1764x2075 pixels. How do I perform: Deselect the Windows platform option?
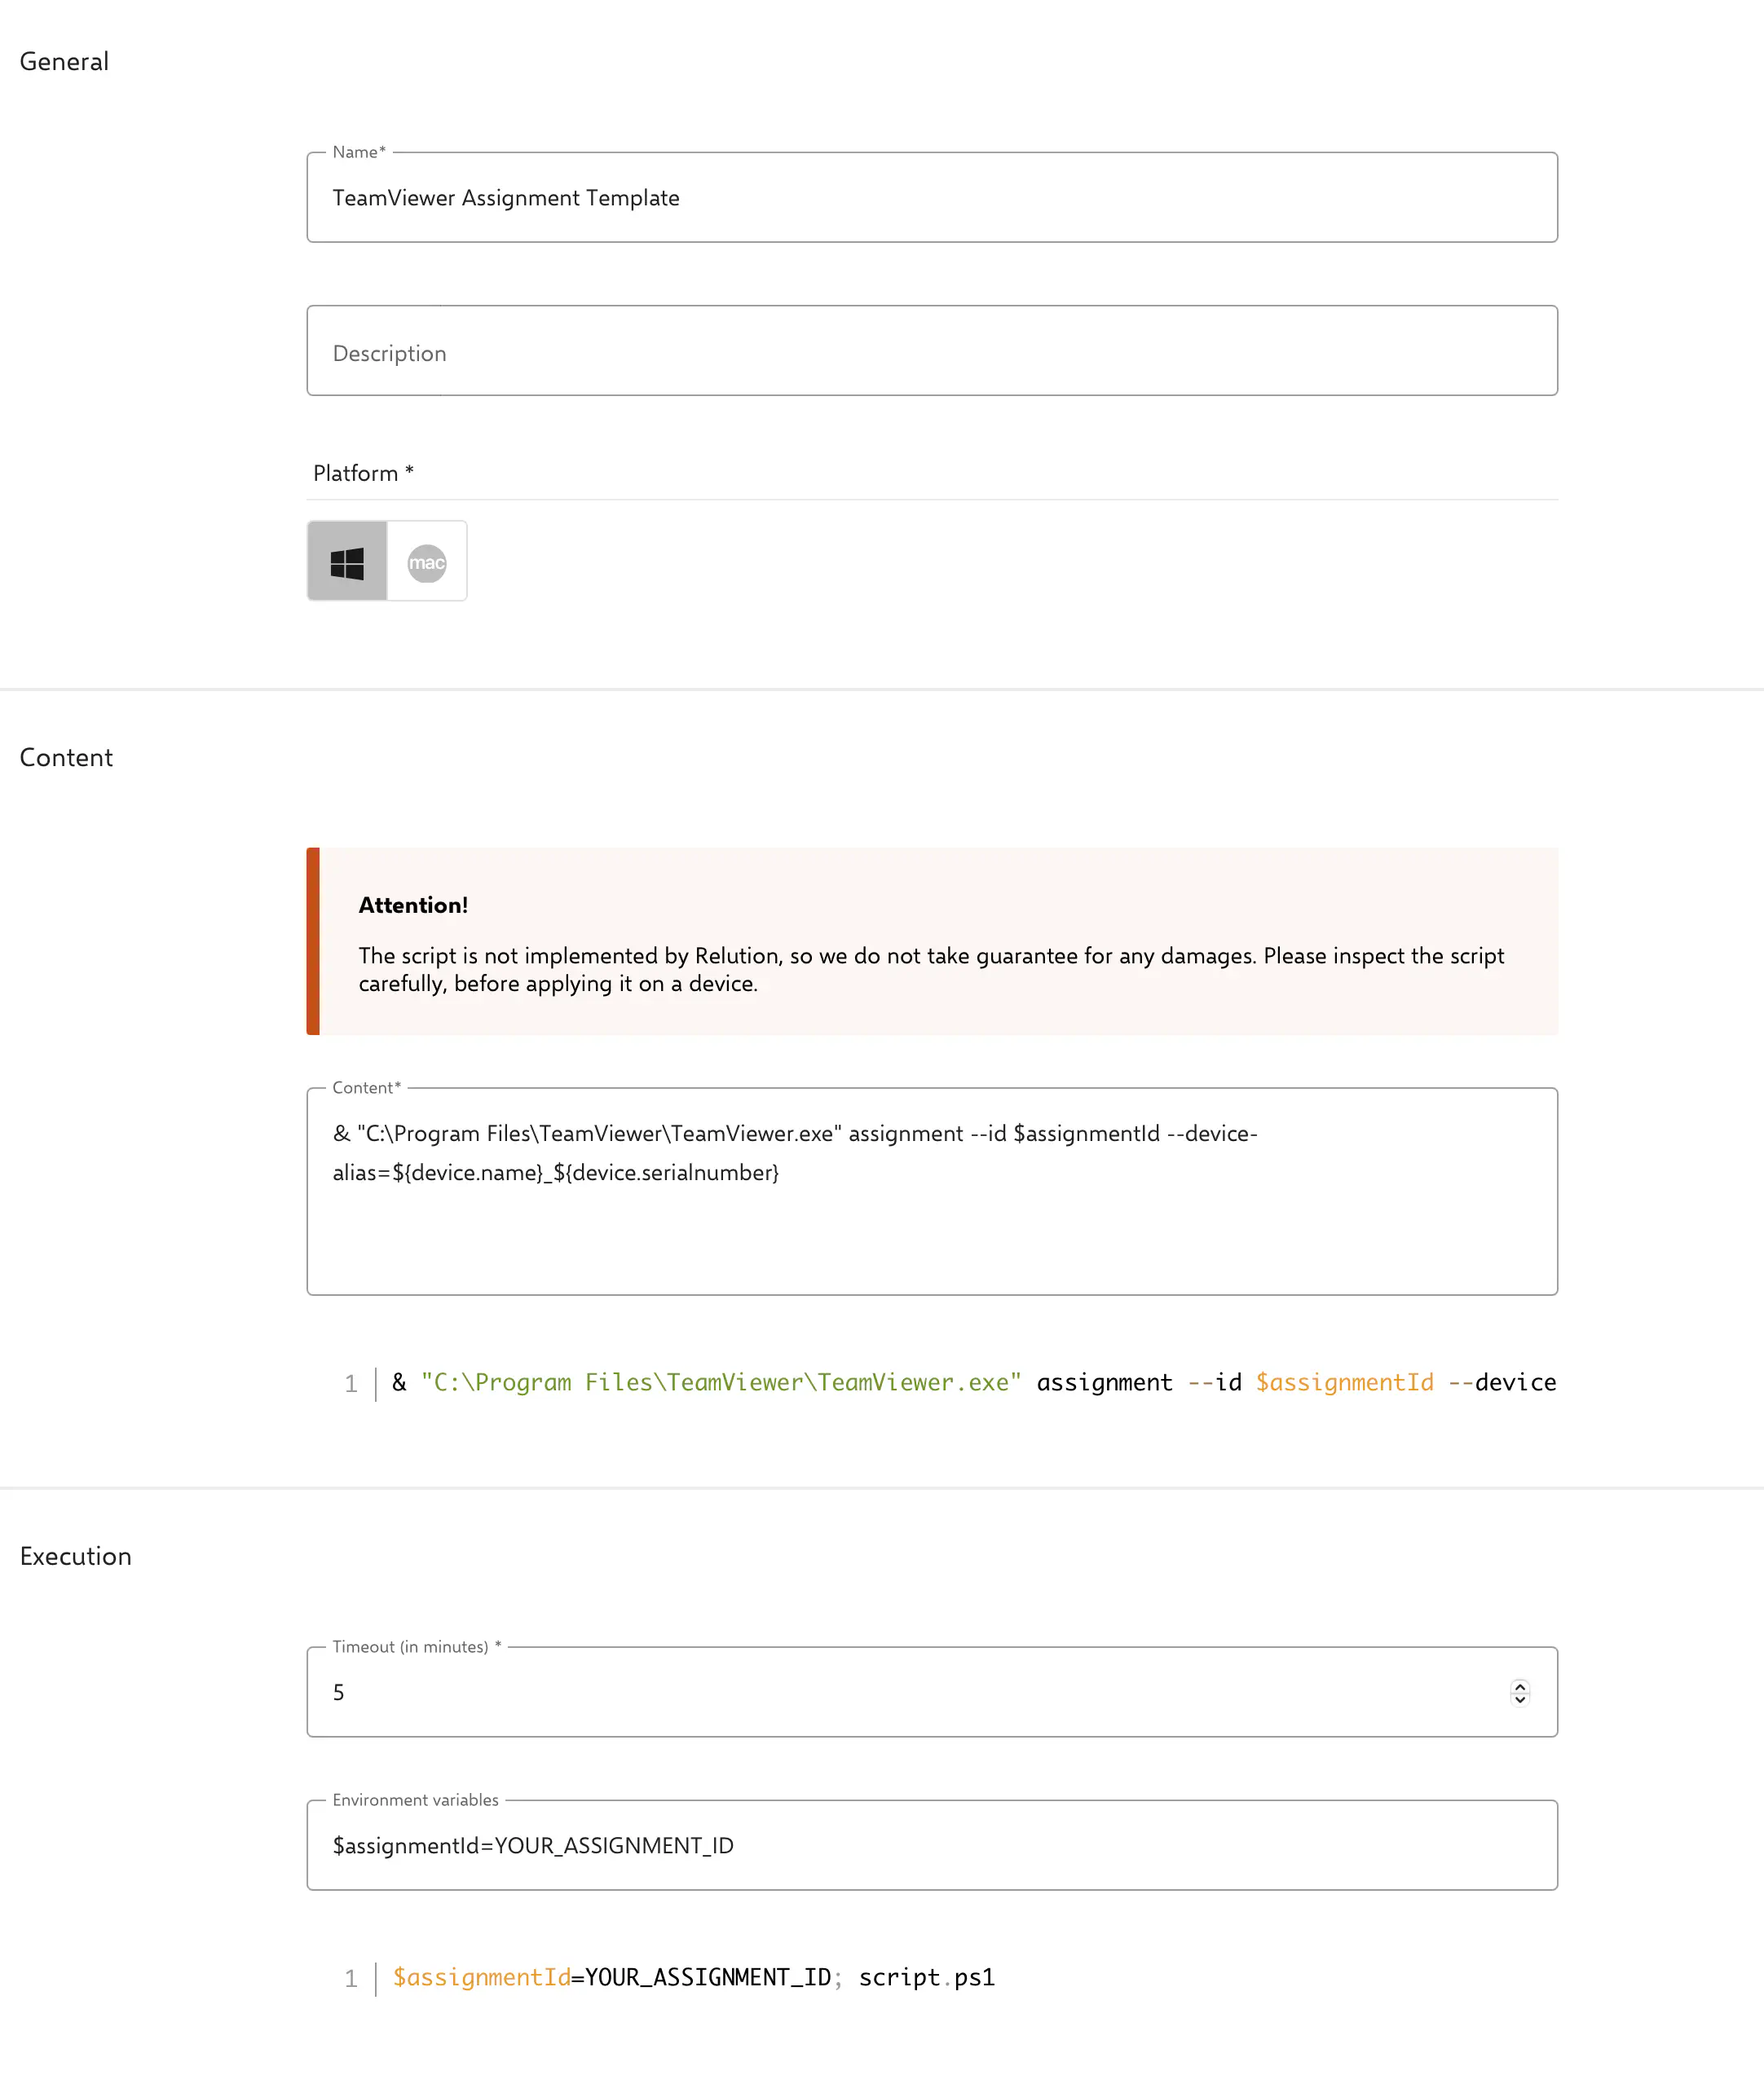[347, 561]
